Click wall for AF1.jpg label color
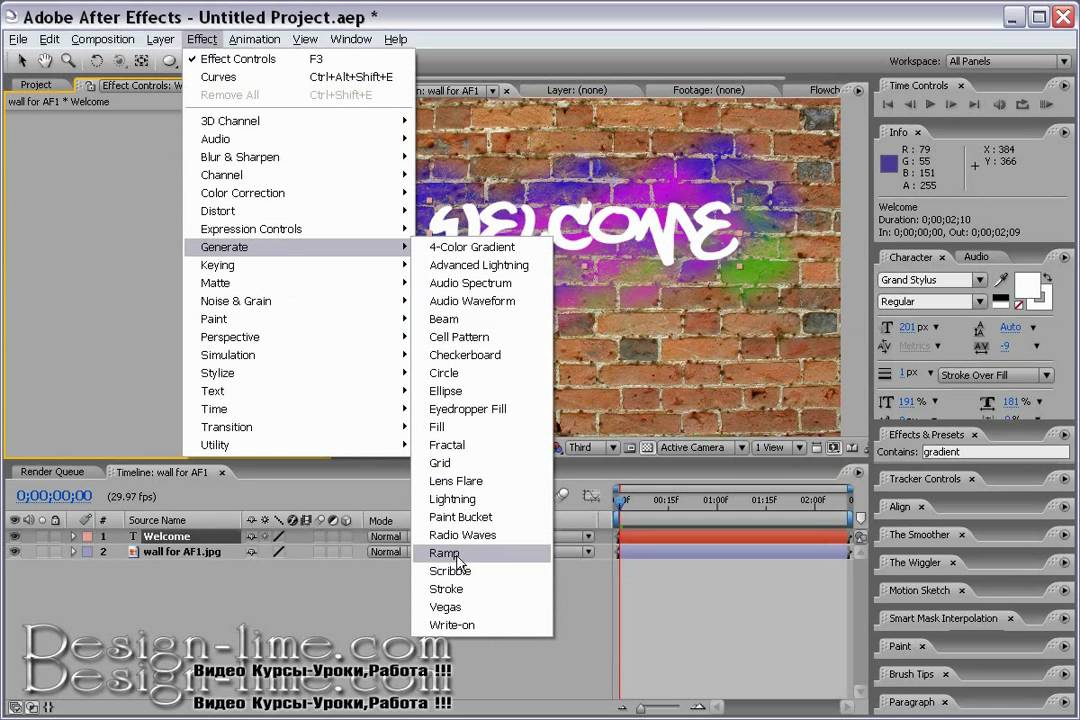 tap(87, 552)
